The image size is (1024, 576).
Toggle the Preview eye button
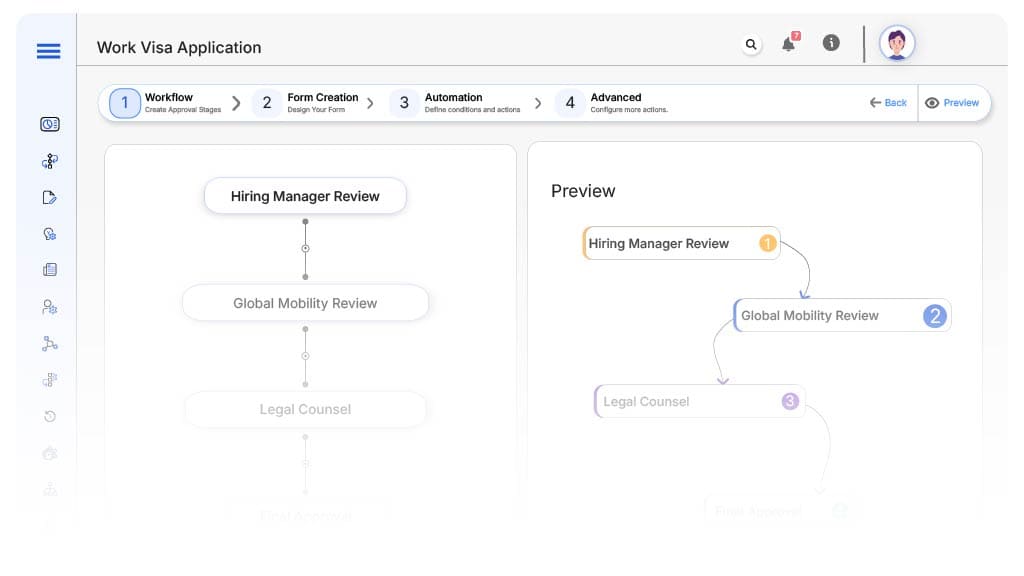(952, 103)
